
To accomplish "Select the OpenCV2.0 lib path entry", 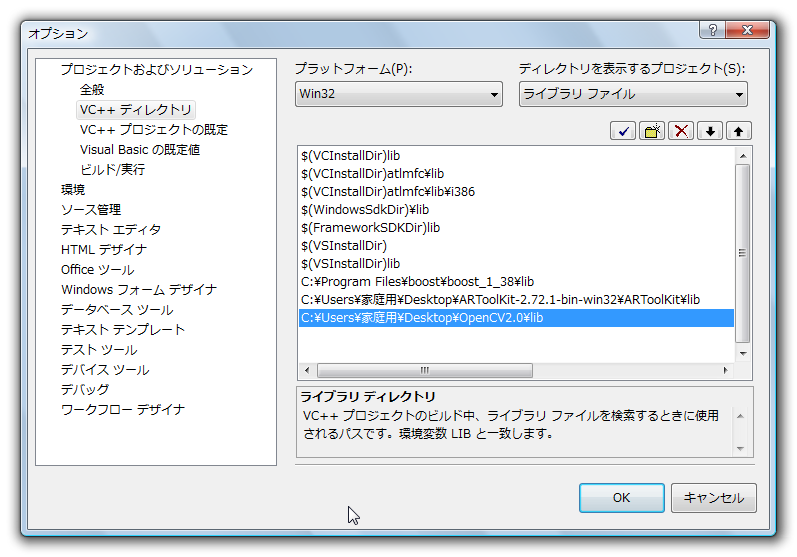I will [x=422, y=318].
